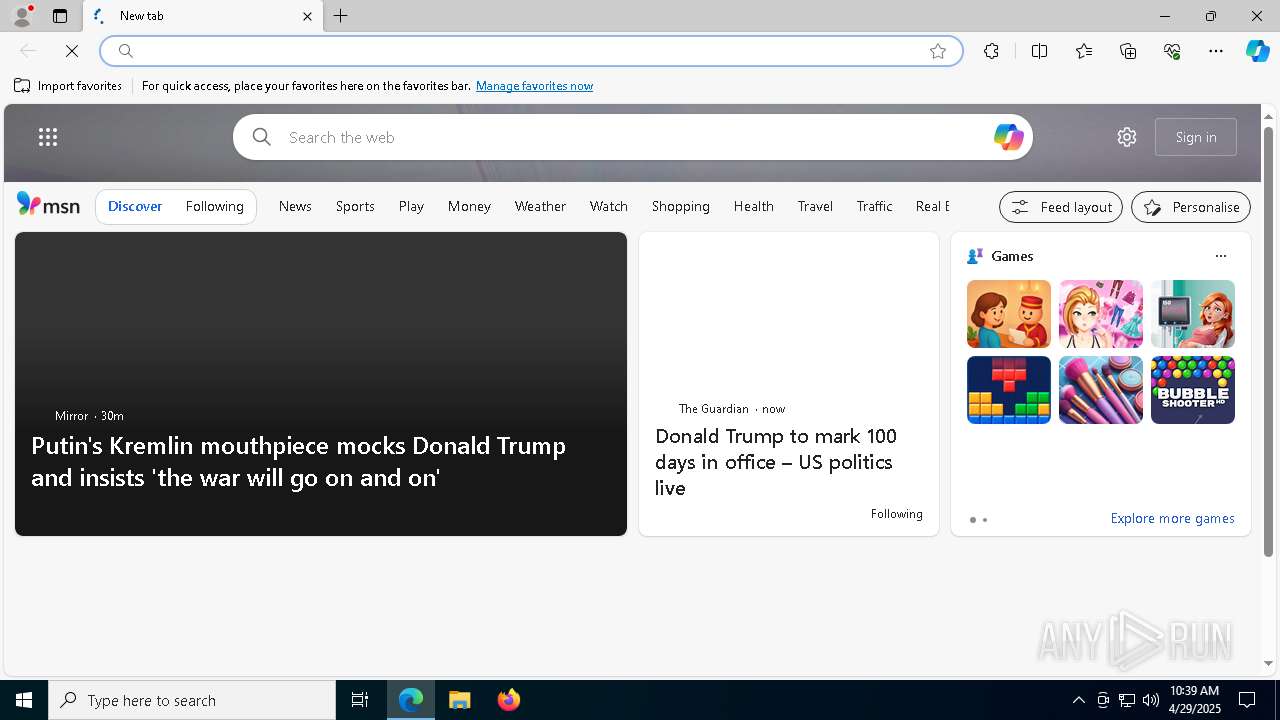Close the New tab
This screenshot has width=1280, height=720.
pyautogui.click(x=307, y=16)
